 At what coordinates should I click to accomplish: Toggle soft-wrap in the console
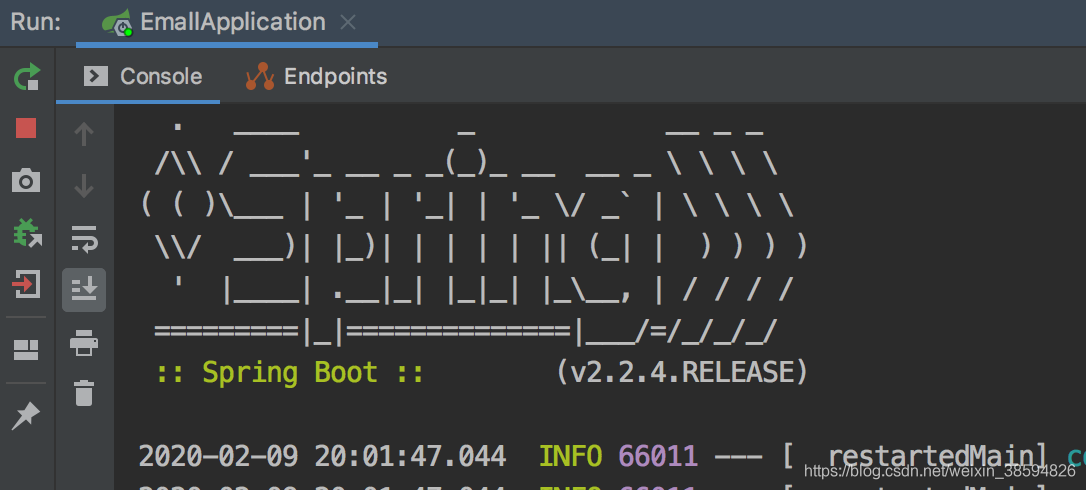(x=84, y=238)
